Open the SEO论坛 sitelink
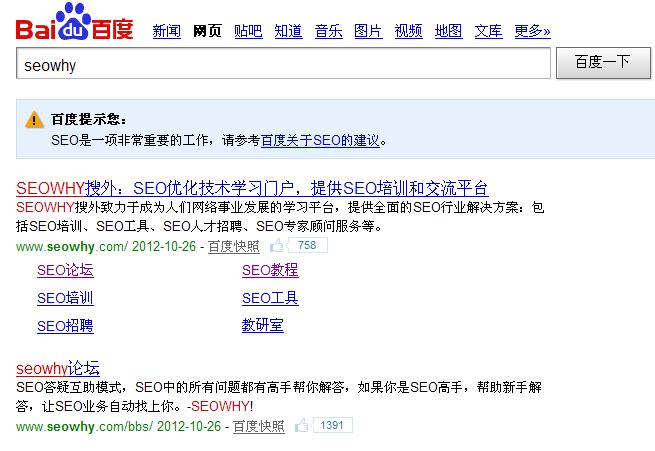Image resolution: width=655 pixels, height=451 pixels. click(x=65, y=270)
